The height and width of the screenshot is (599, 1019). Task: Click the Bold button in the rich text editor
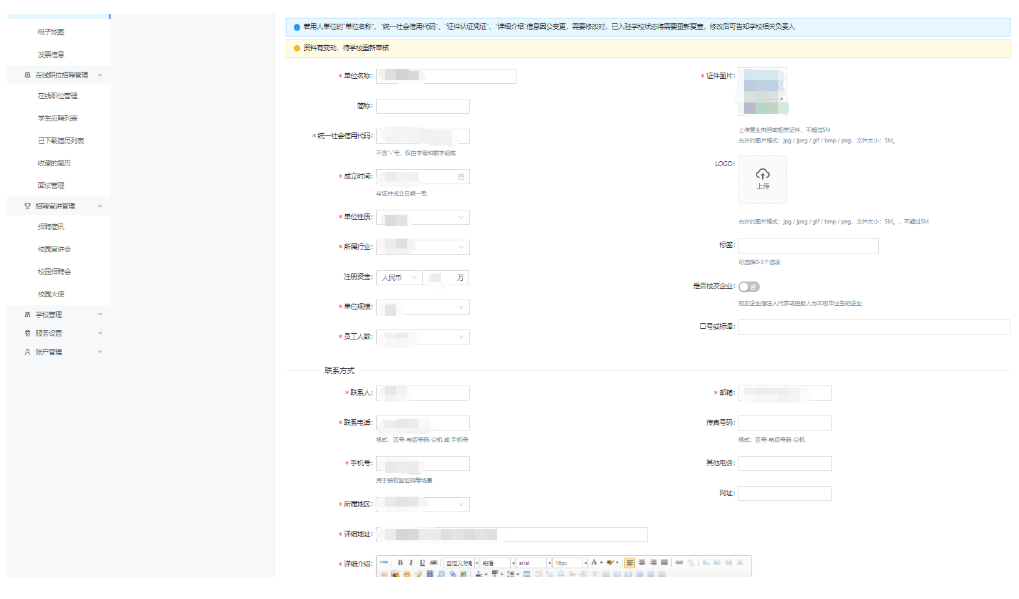[400, 563]
